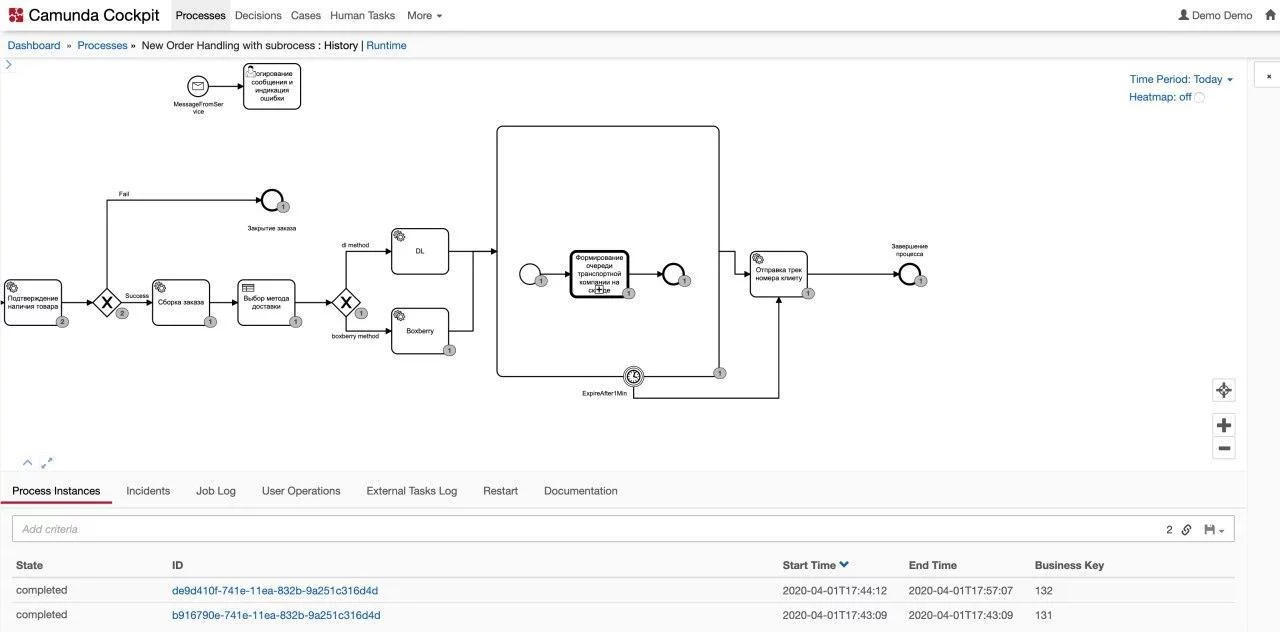Maximize the diagram using the arrows icon
The width and height of the screenshot is (1280, 632).
(46, 463)
